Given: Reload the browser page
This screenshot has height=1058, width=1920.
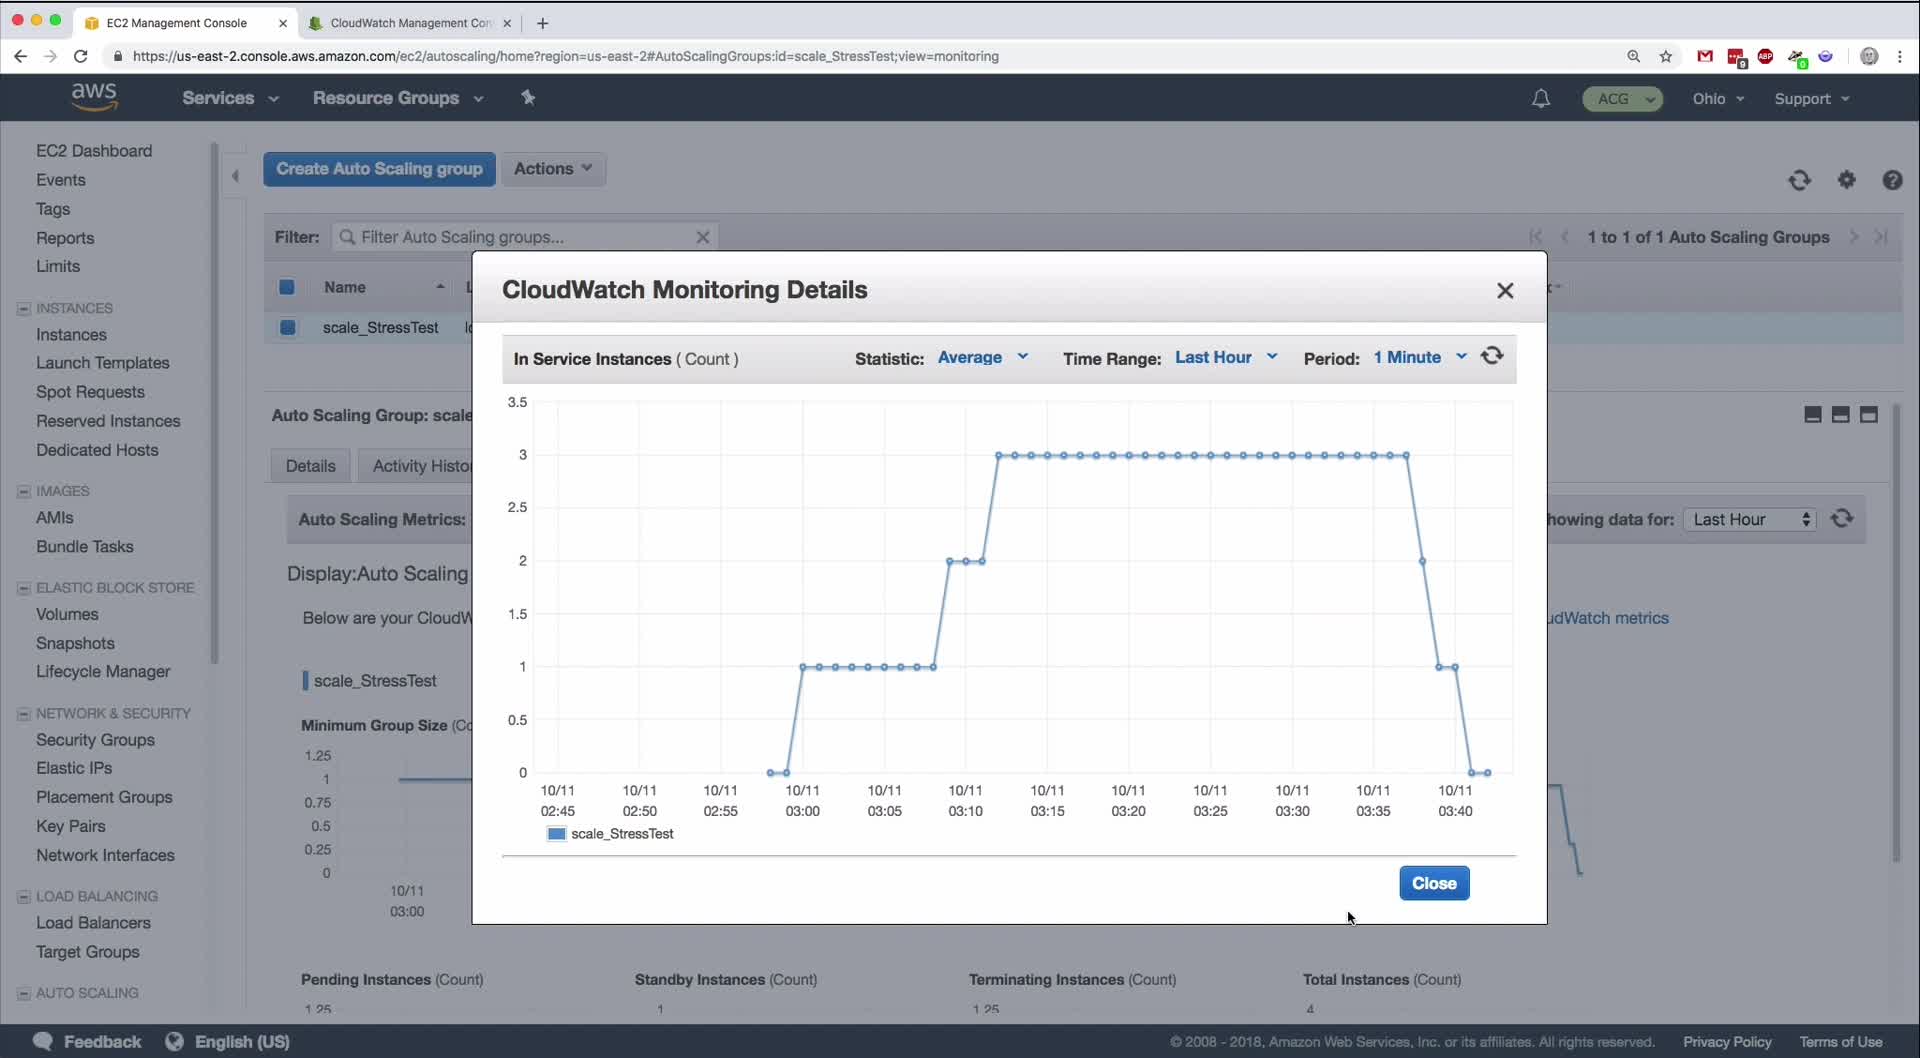Looking at the screenshot, I should (x=81, y=56).
